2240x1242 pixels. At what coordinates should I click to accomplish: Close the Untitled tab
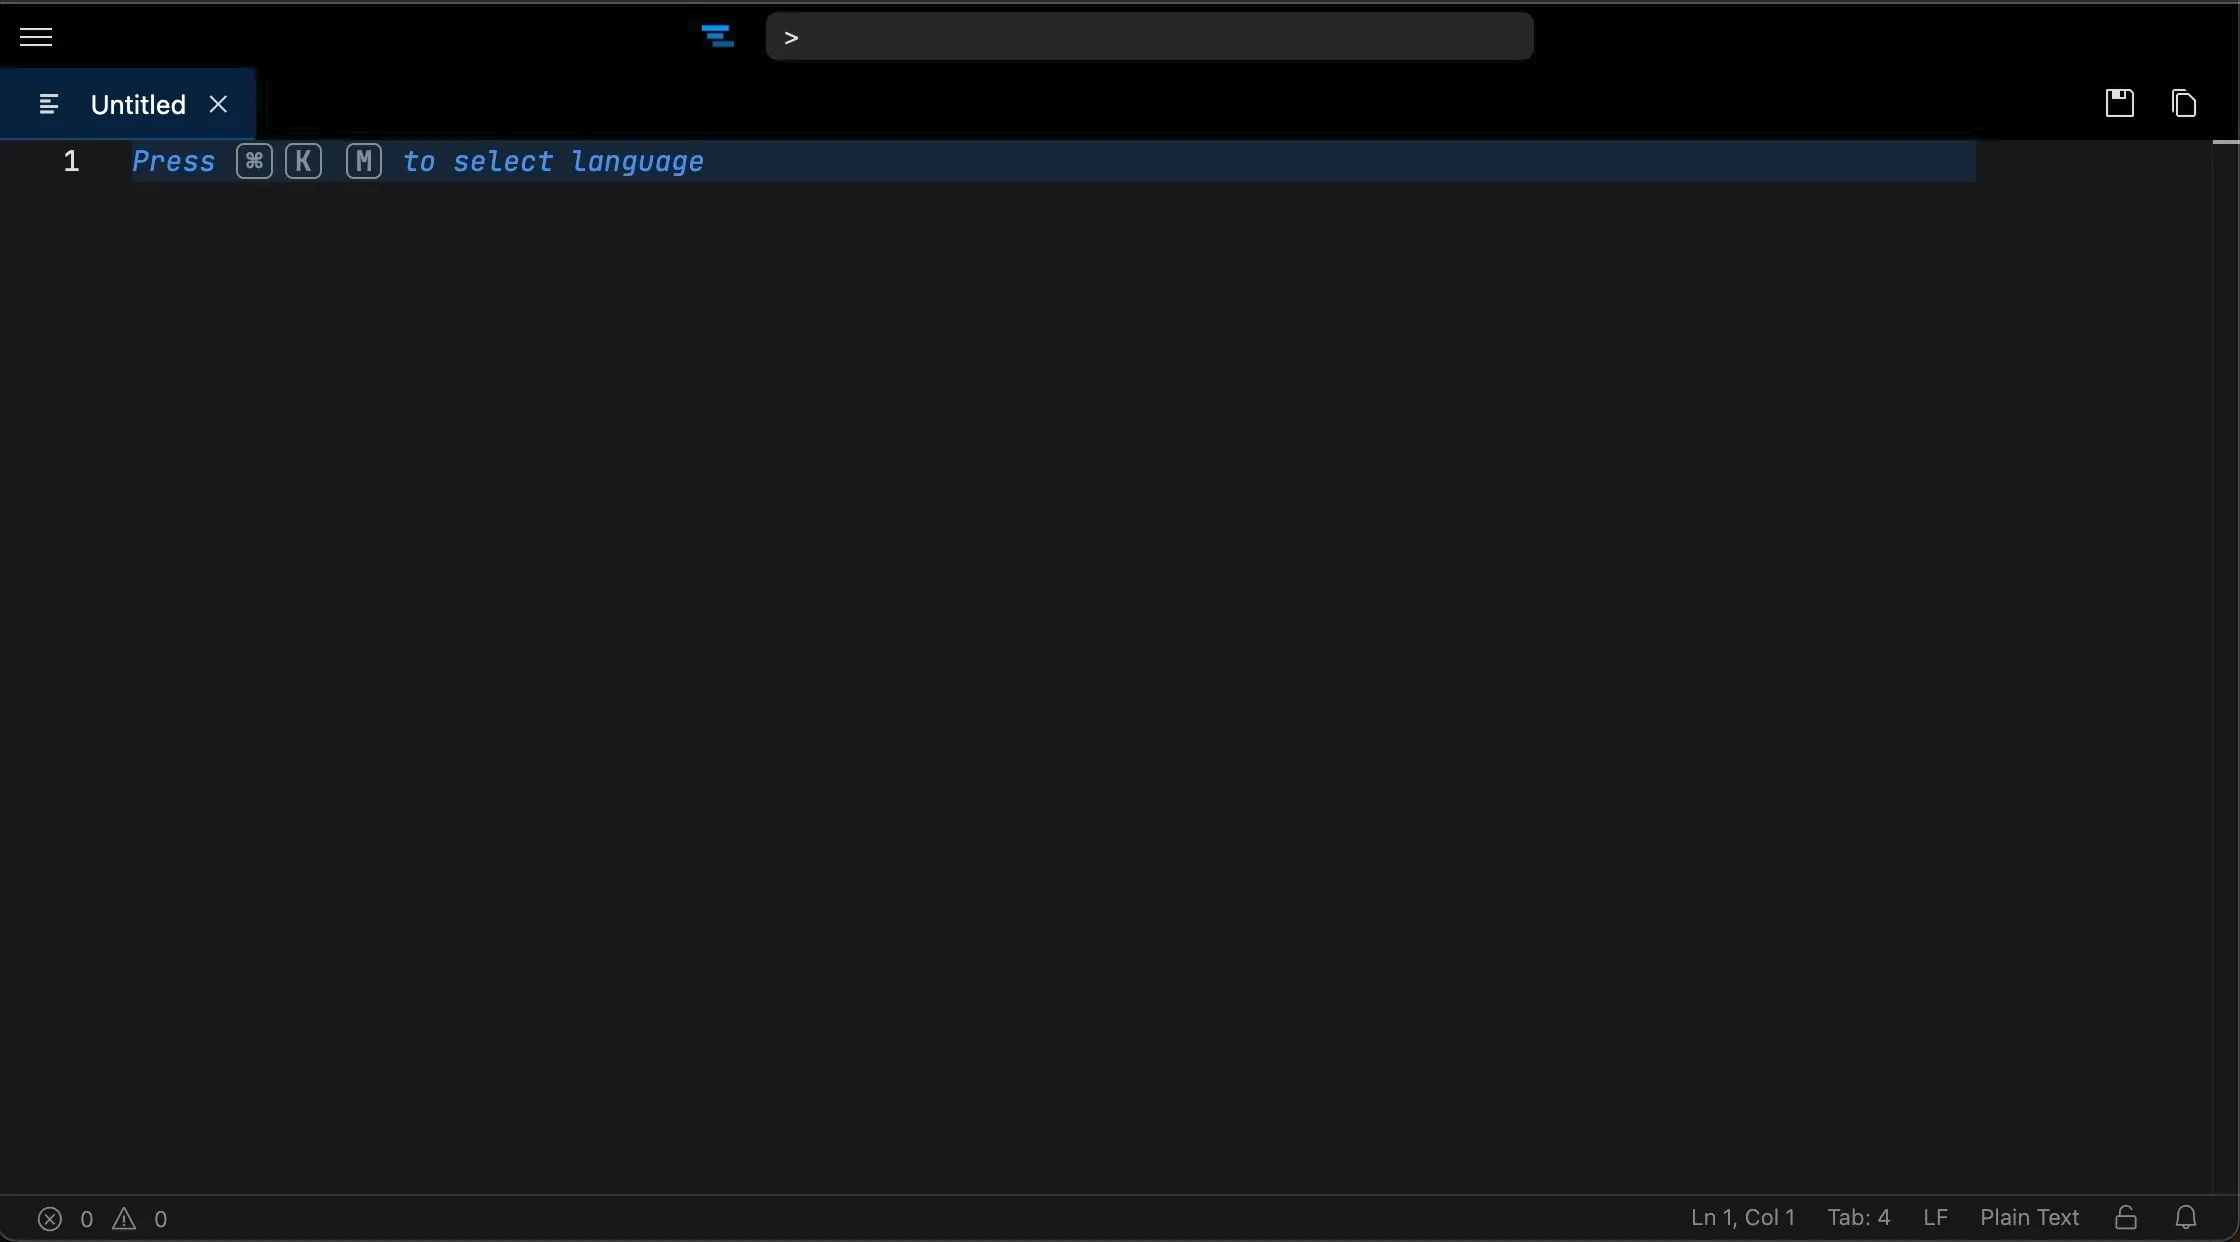click(x=218, y=104)
